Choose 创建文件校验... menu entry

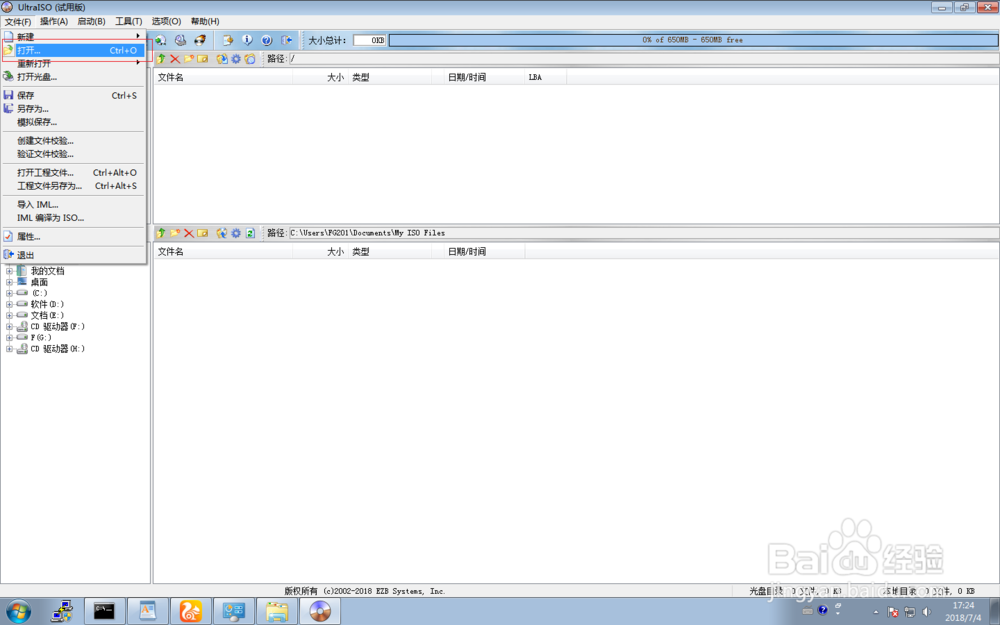[73, 140]
